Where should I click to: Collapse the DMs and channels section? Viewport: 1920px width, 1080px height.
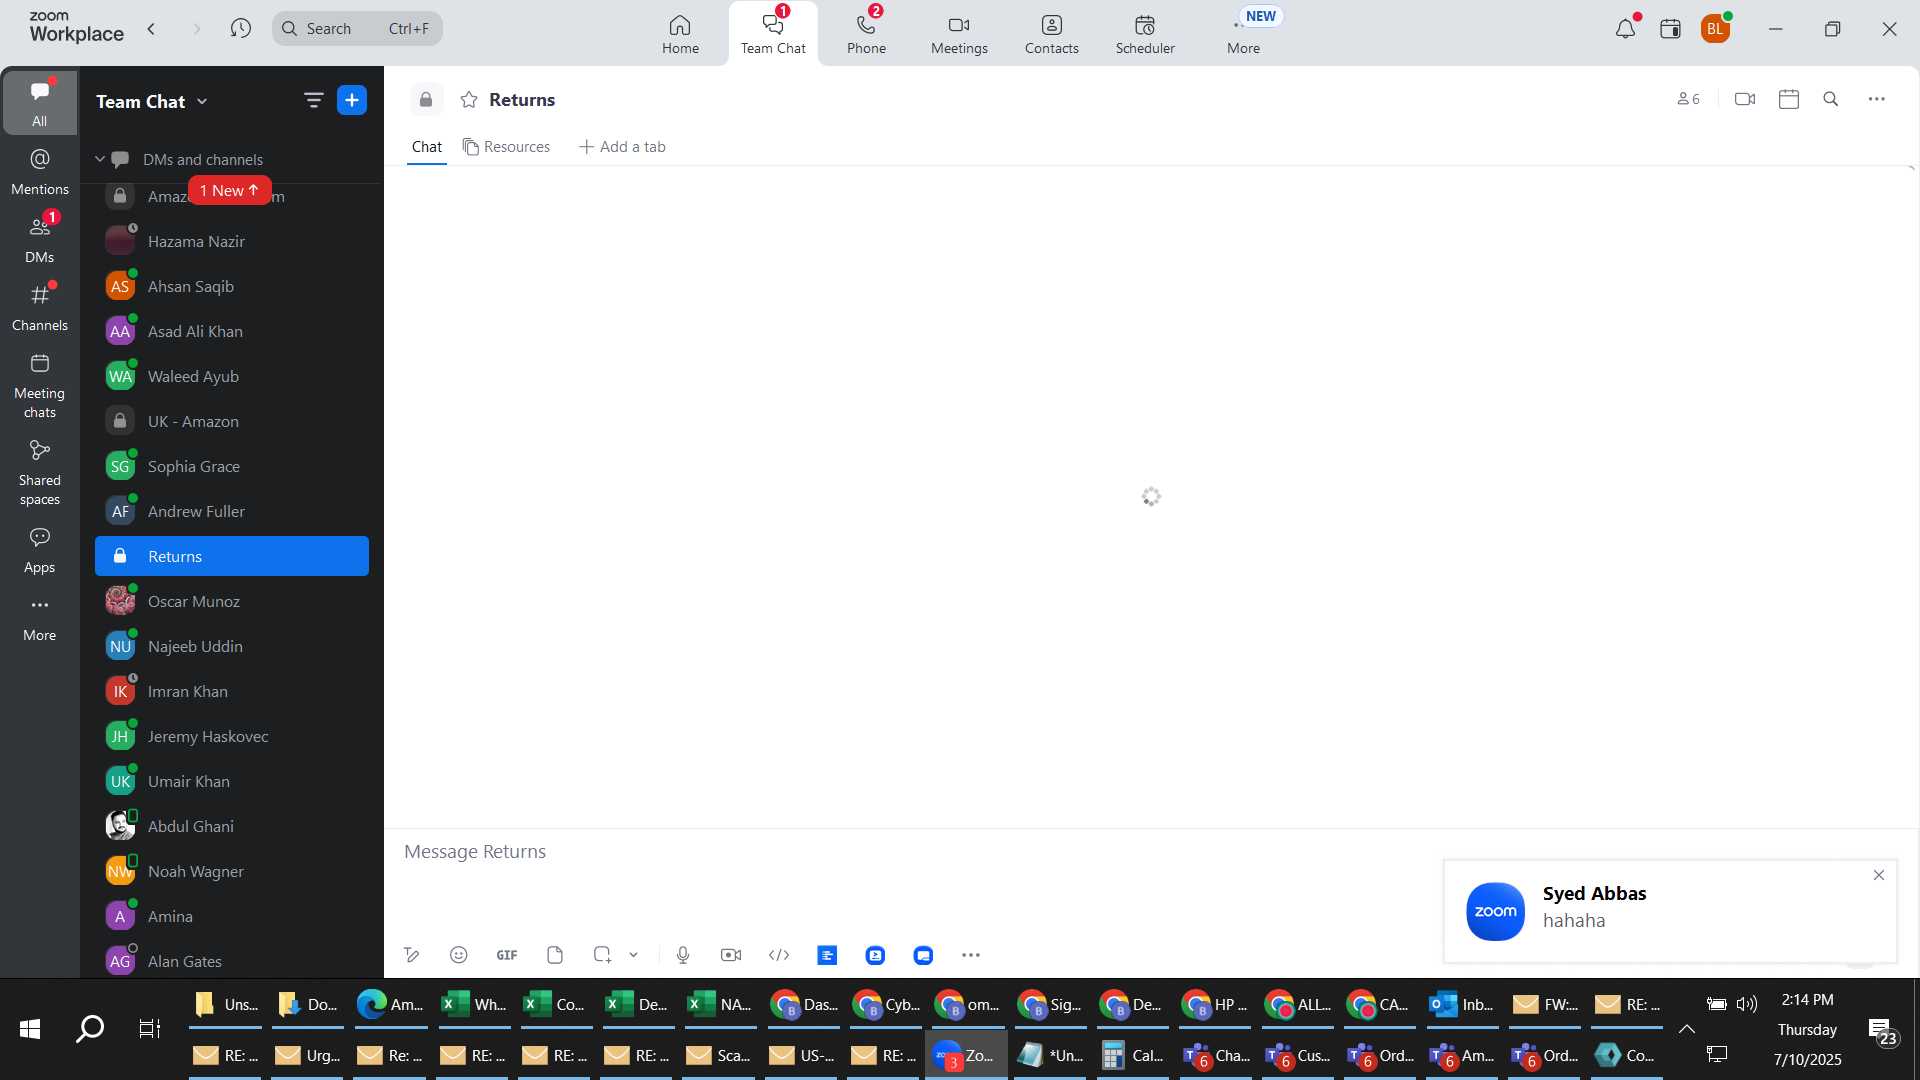[x=100, y=159]
